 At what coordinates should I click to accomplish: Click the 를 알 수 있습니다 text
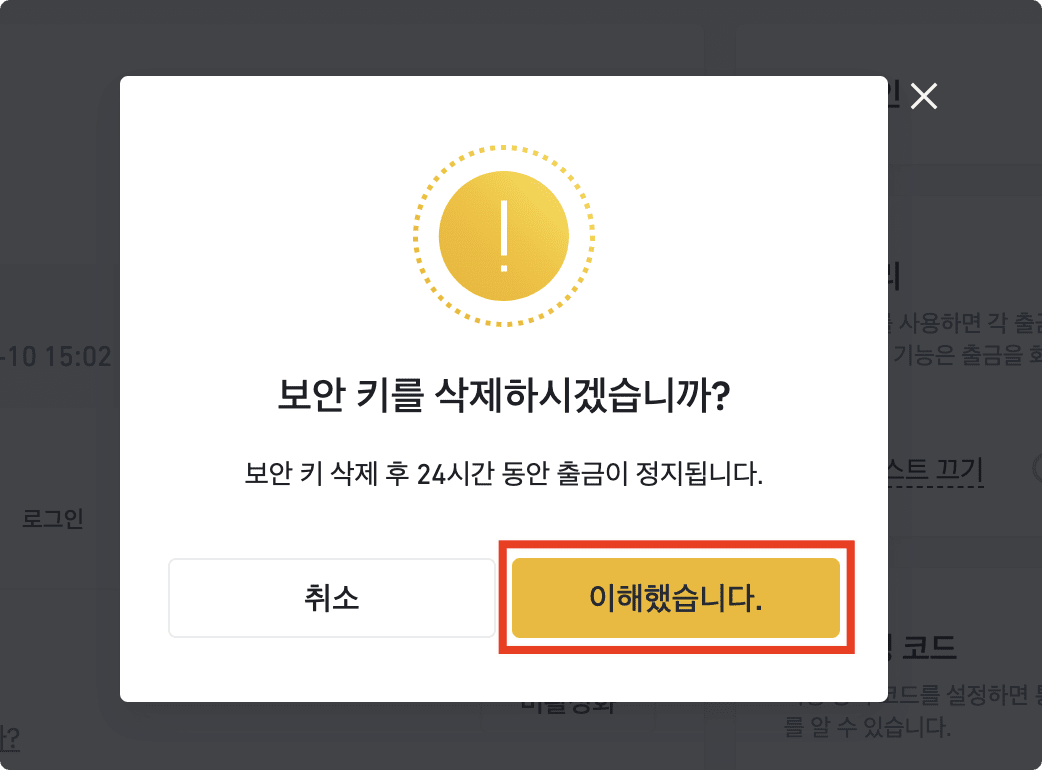[x=867, y=726]
